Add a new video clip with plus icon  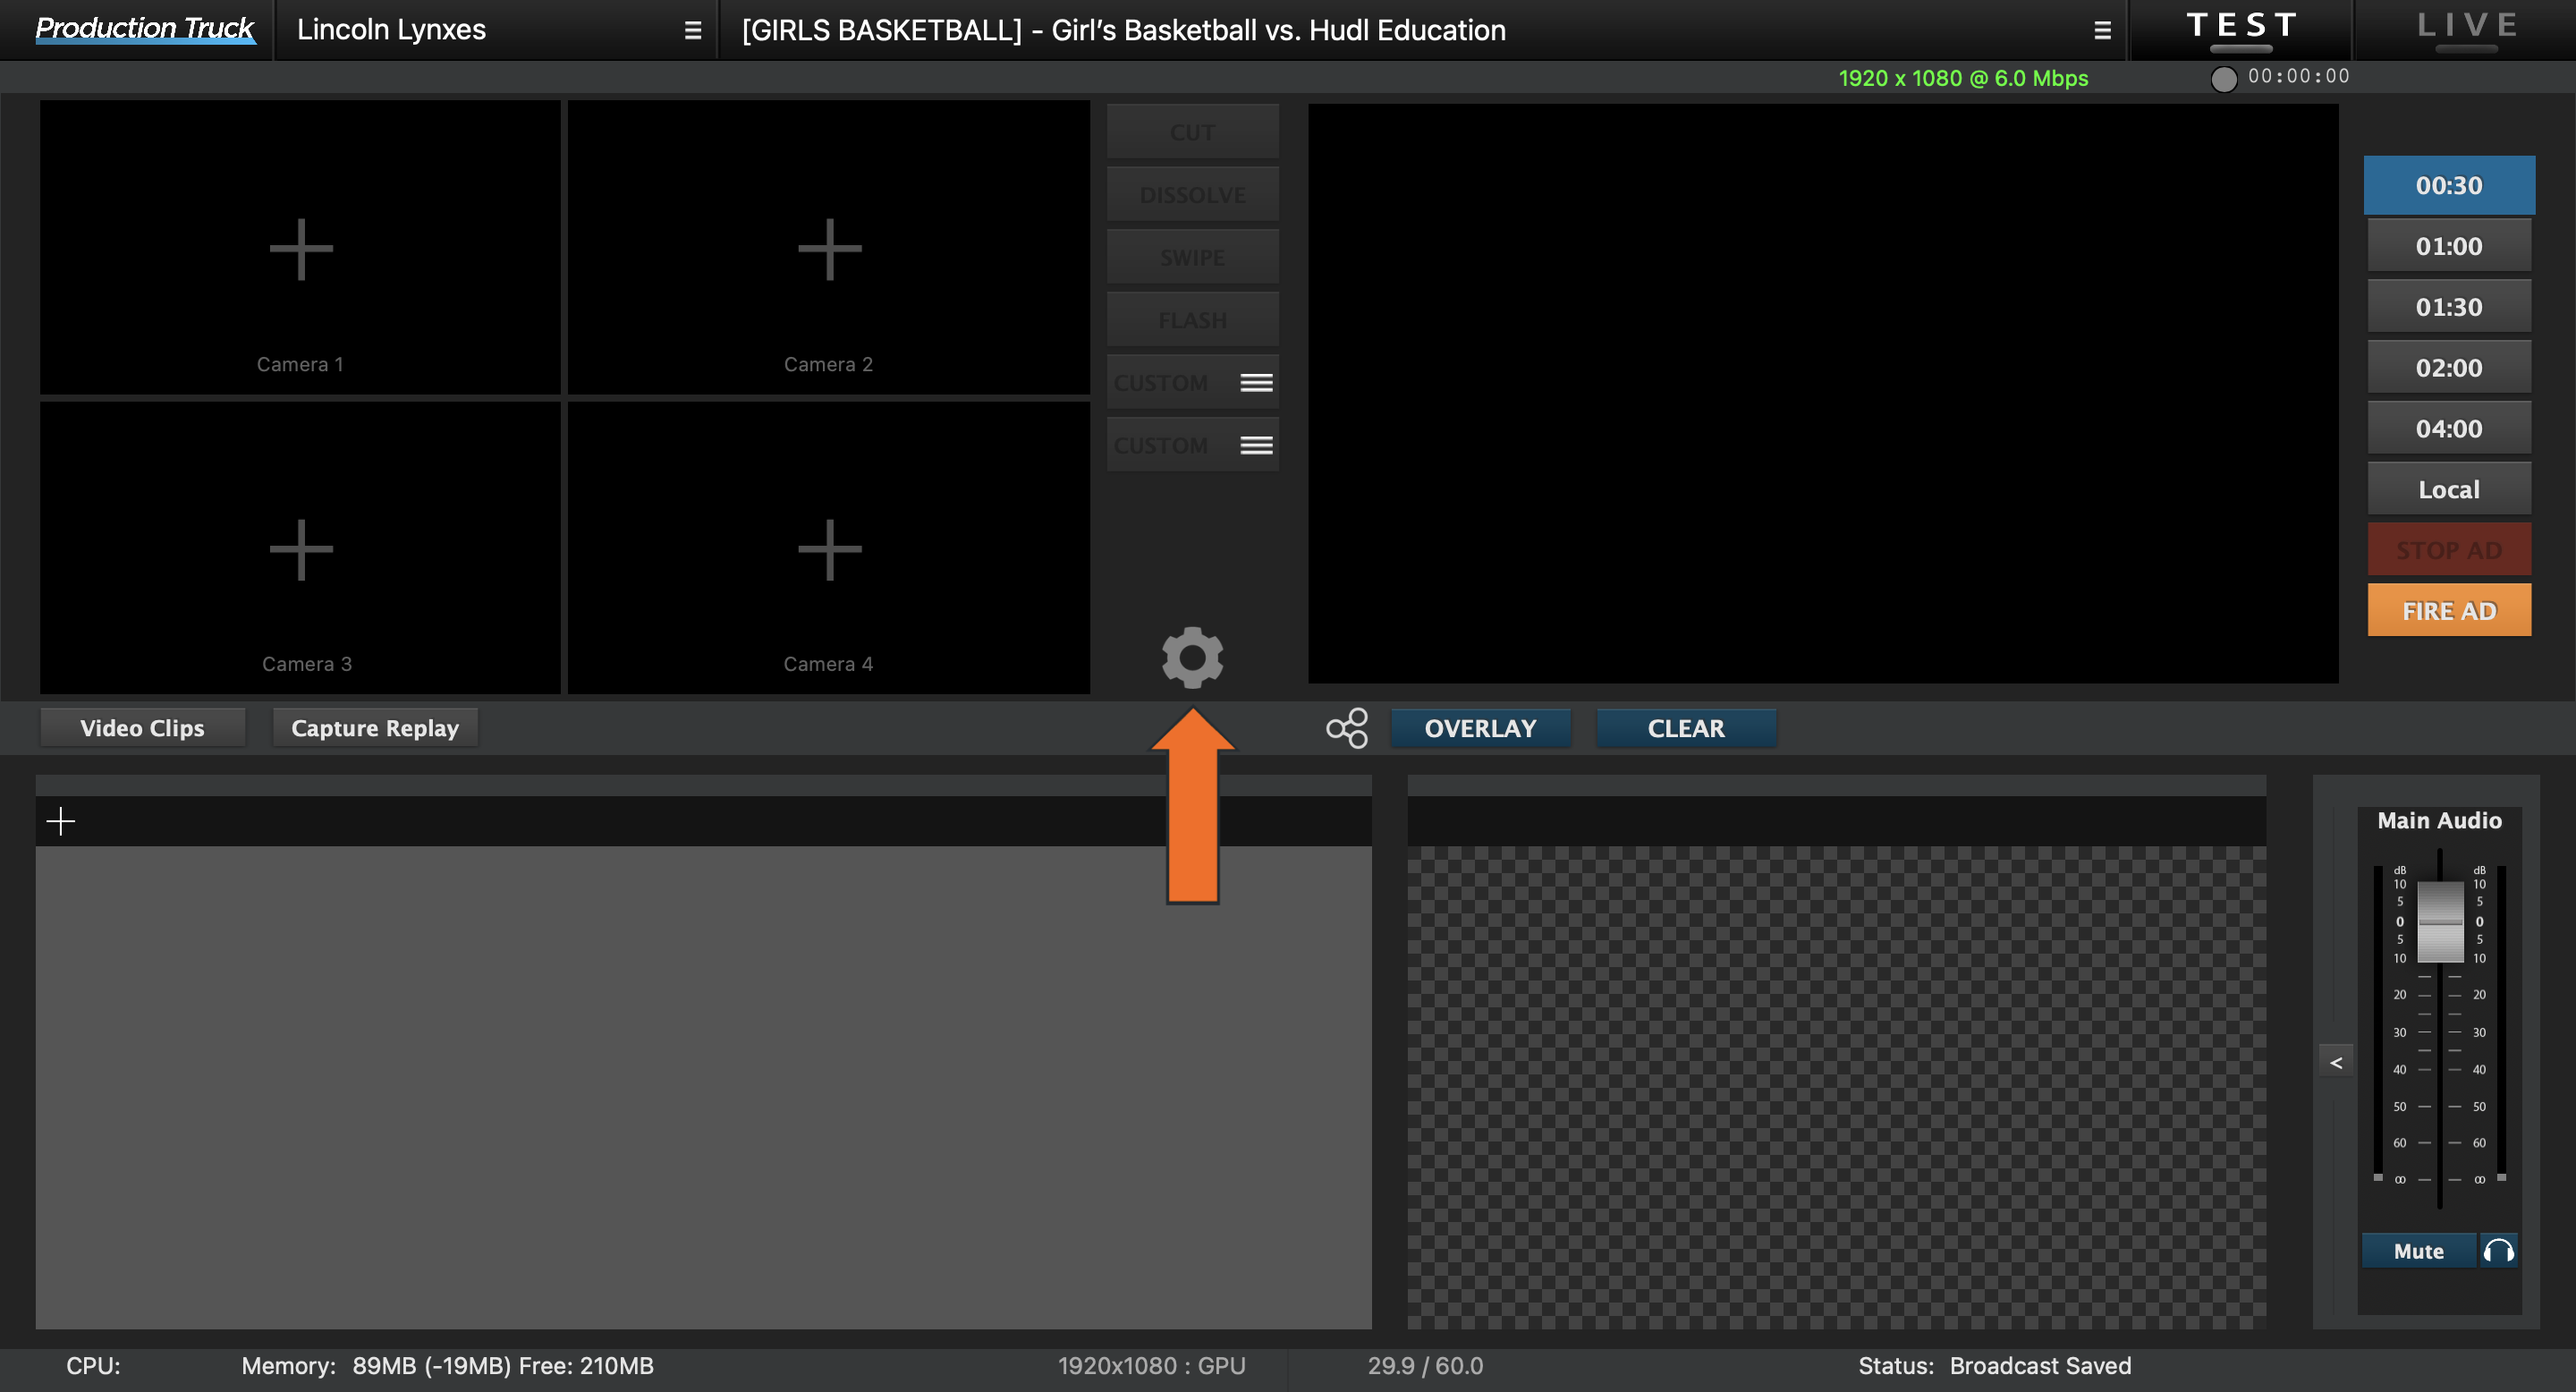[61, 820]
